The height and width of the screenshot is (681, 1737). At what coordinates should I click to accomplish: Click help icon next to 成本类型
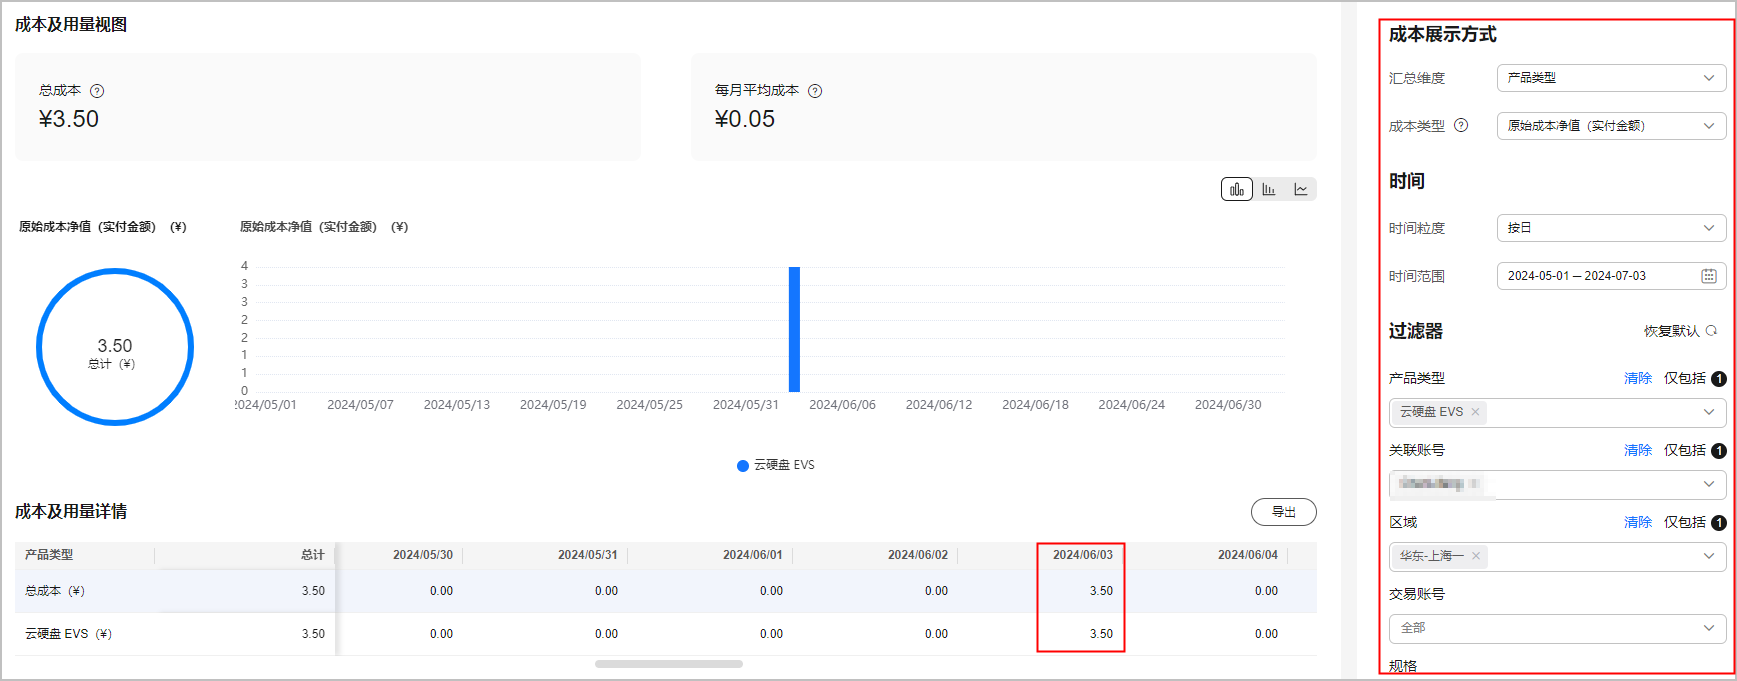(x=1461, y=126)
